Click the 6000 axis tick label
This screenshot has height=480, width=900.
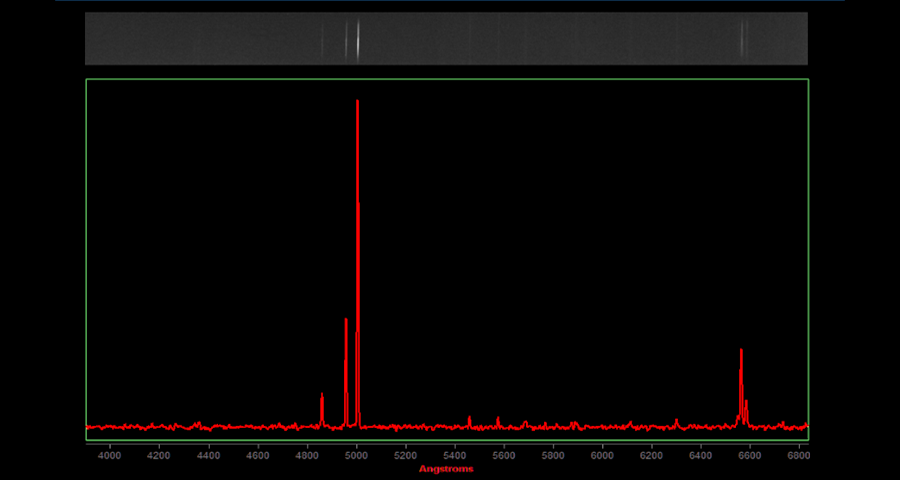click(x=603, y=454)
